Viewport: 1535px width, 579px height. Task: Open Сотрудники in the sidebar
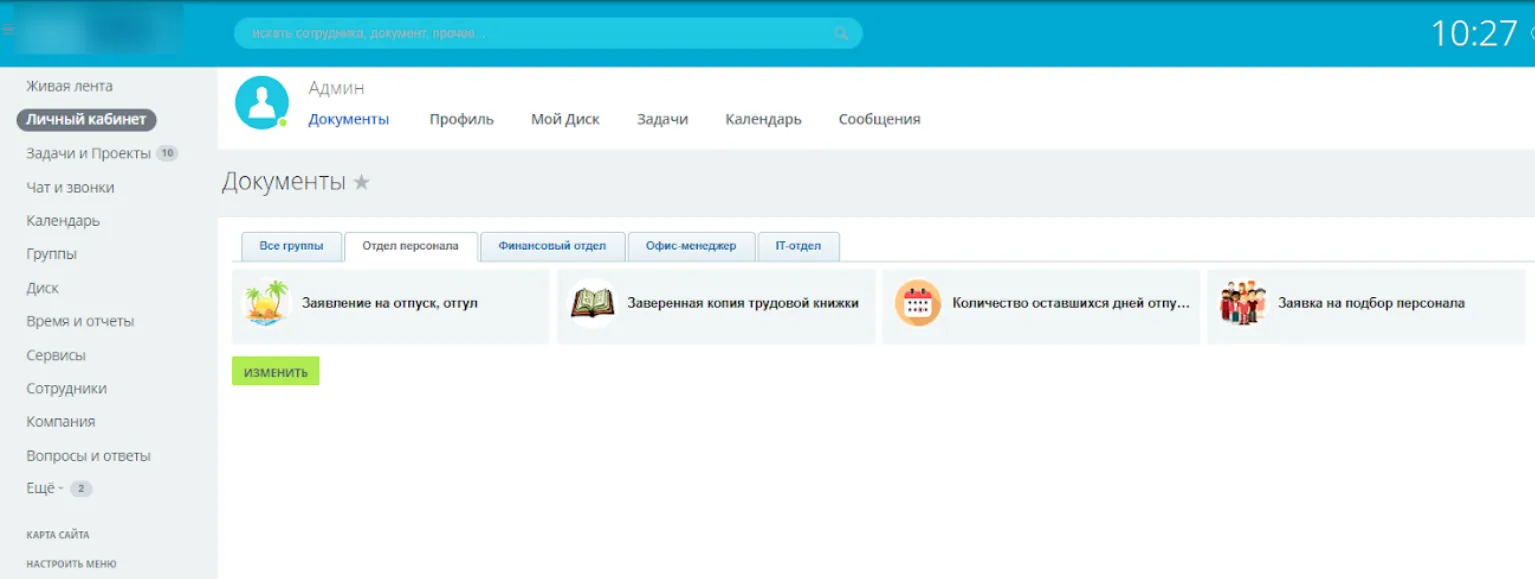[66, 388]
